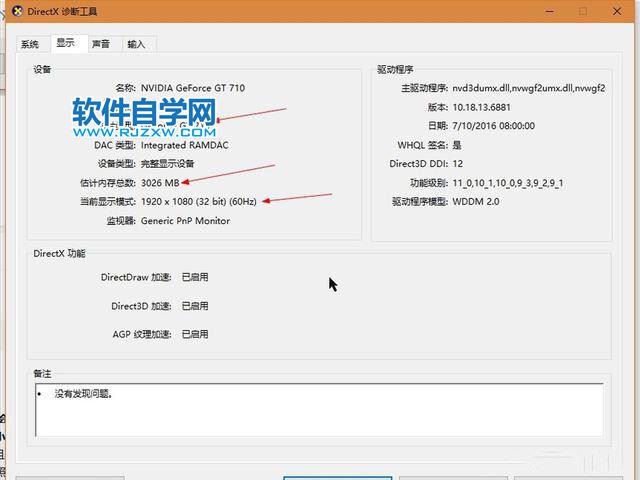The width and height of the screenshot is (640, 480).
Task: Click the device name NVIDIA GeForce GT 710
Action: click(x=193, y=88)
